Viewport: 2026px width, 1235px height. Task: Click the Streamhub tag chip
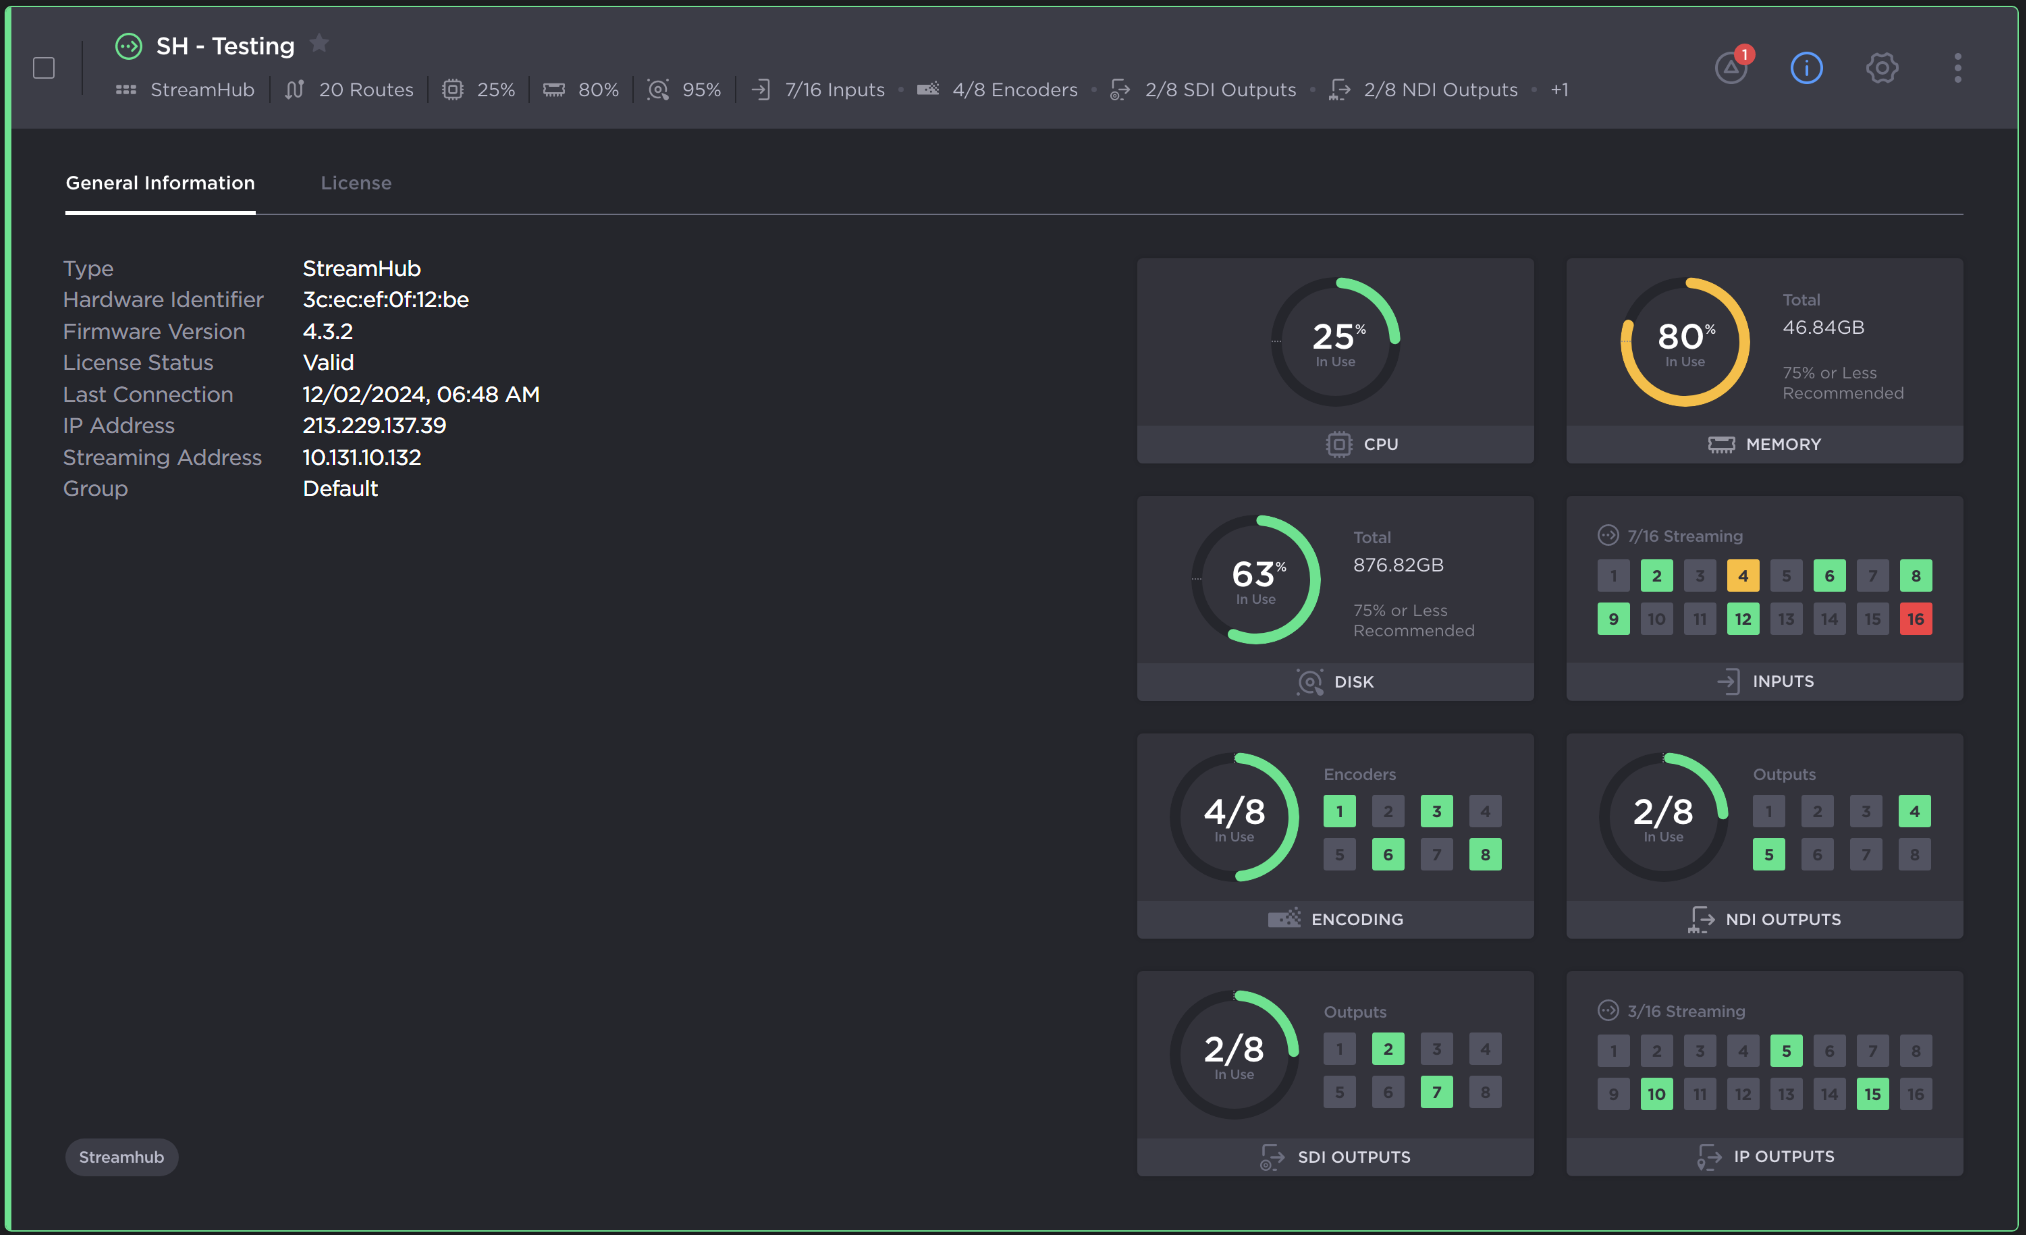point(122,1157)
